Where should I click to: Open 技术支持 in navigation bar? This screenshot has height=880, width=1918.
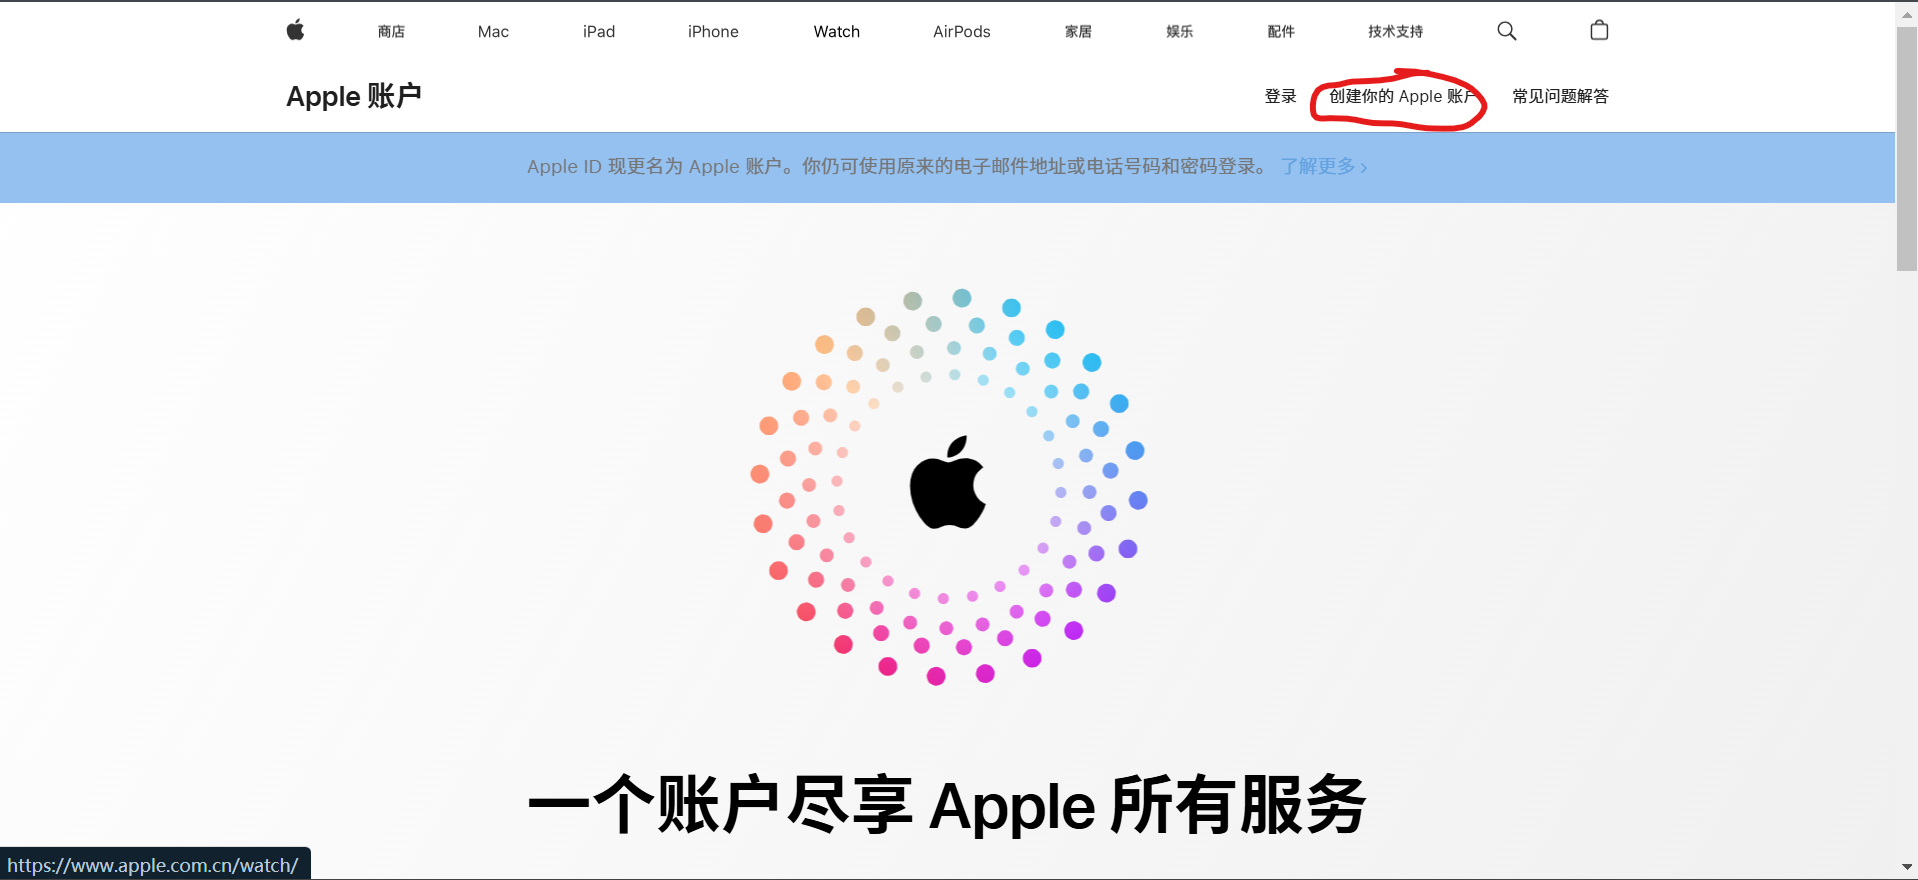[x=1395, y=31]
